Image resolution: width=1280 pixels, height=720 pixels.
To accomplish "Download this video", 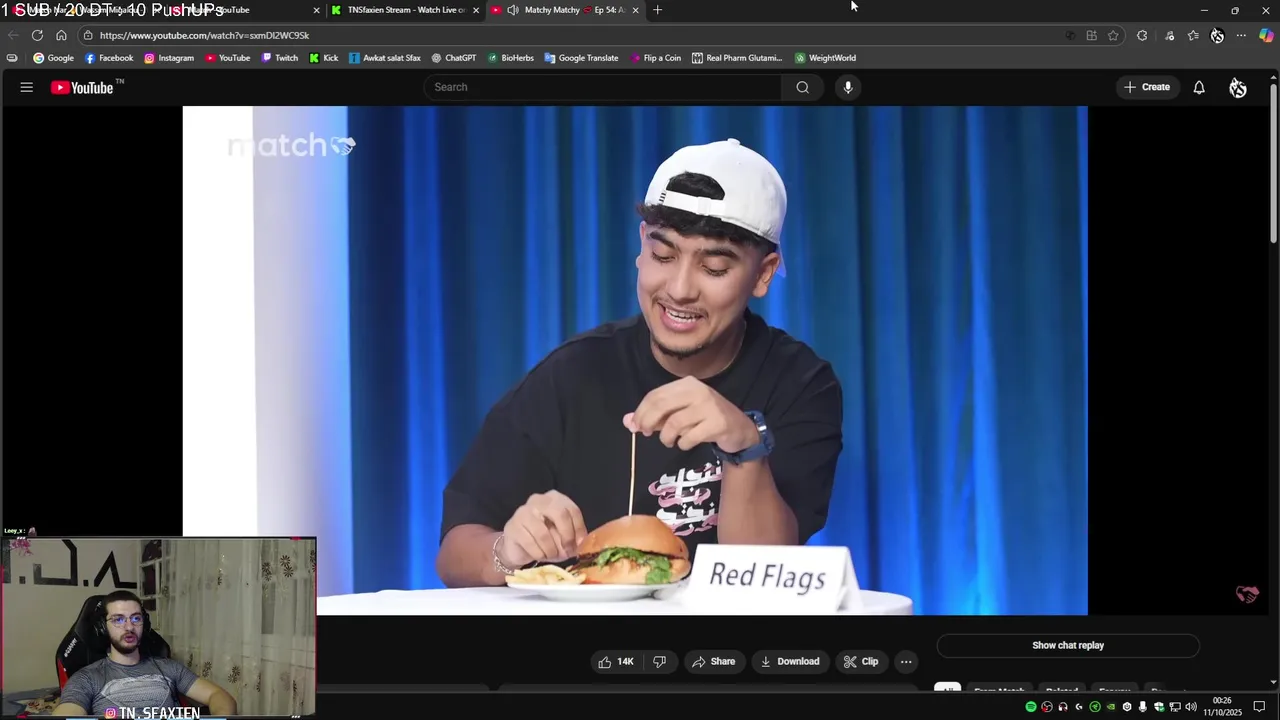I will (x=790, y=661).
